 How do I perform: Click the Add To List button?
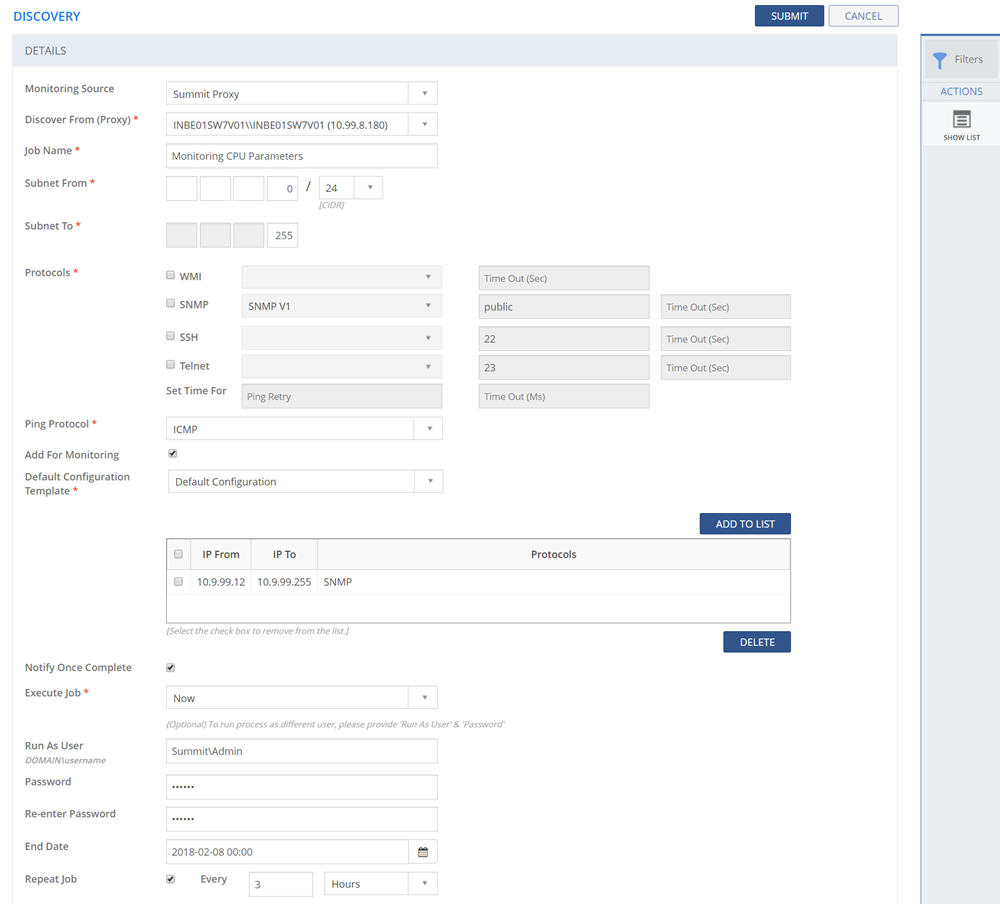pyautogui.click(x=745, y=524)
